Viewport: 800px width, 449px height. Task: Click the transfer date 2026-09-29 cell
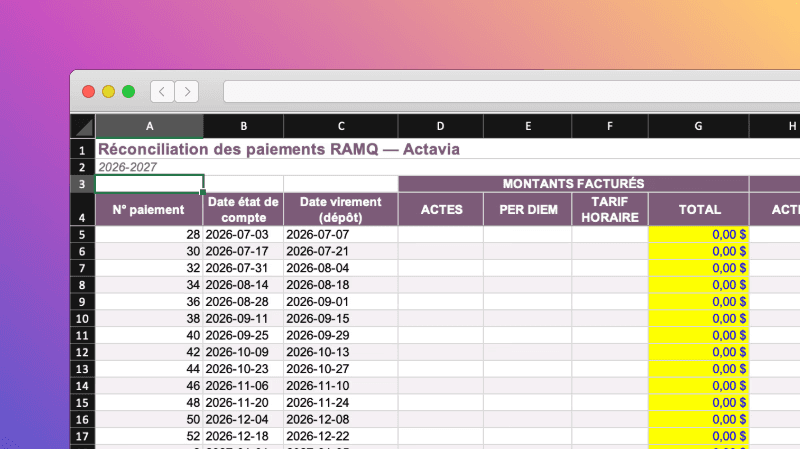[341, 336]
